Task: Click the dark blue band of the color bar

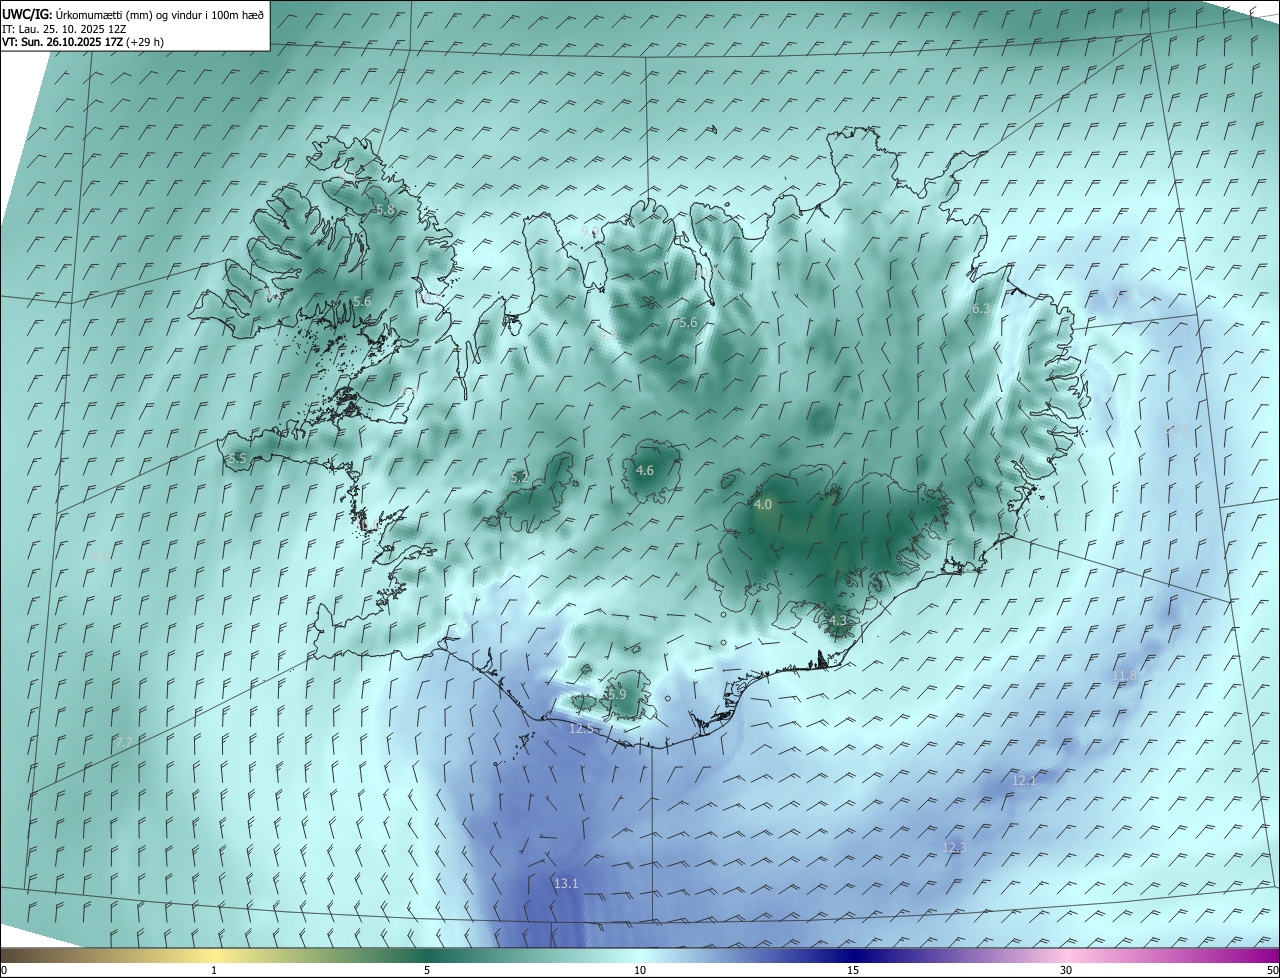Action: point(853,955)
